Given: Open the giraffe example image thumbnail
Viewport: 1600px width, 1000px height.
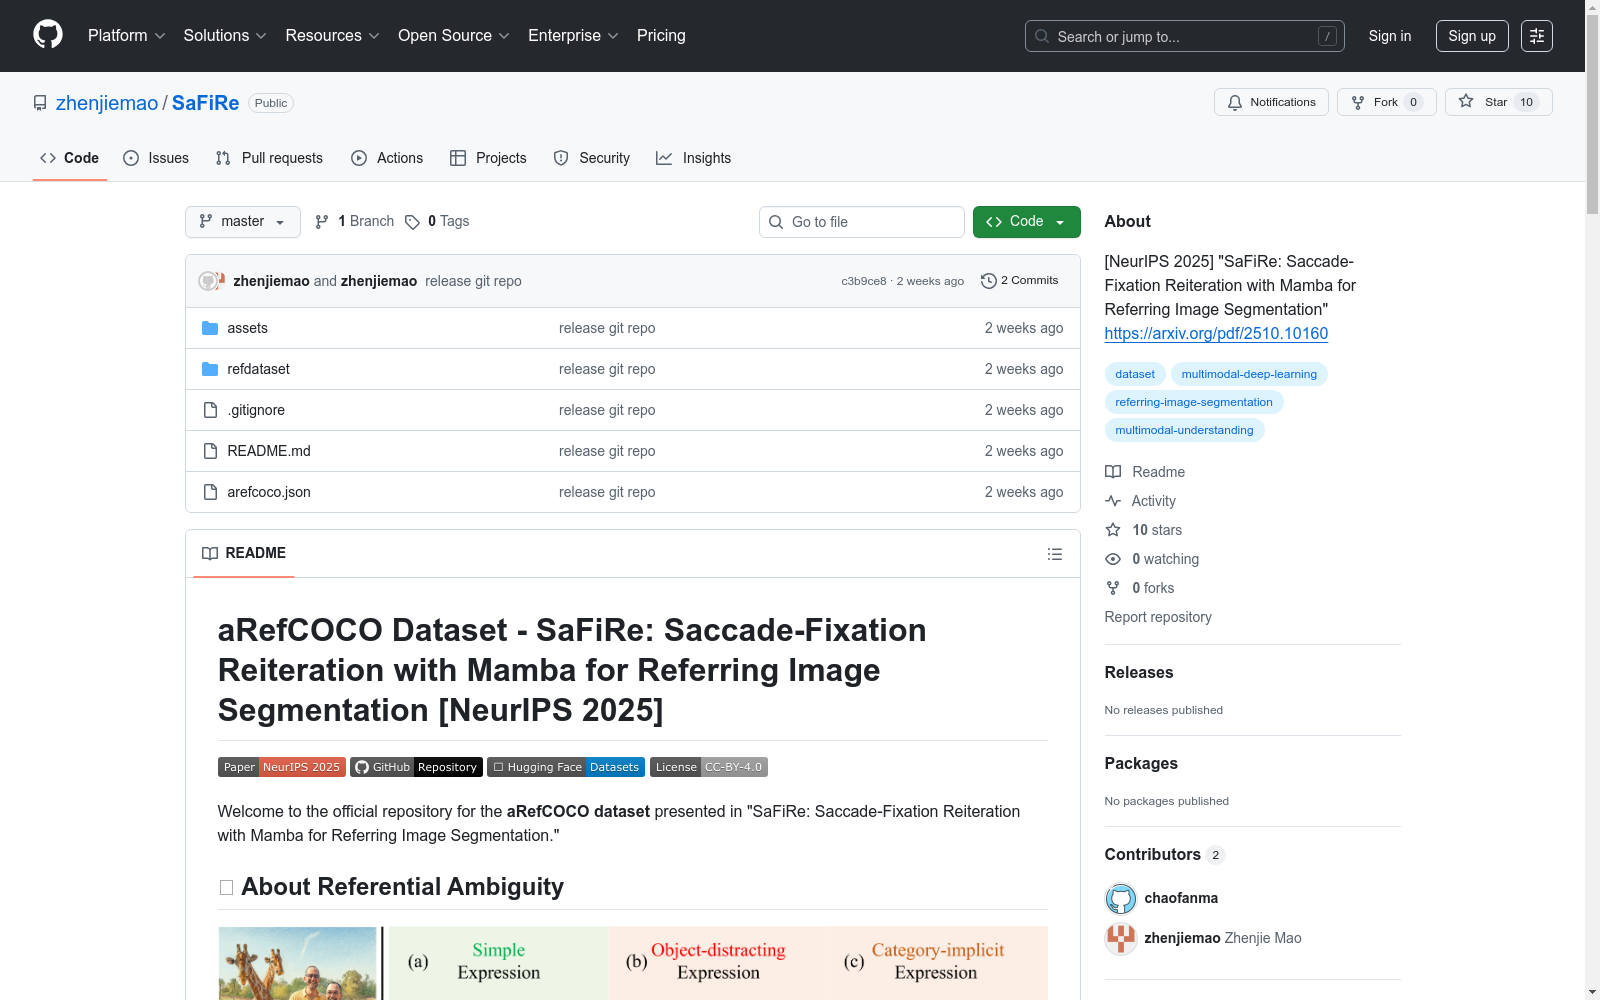Looking at the screenshot, I should 298,963.
